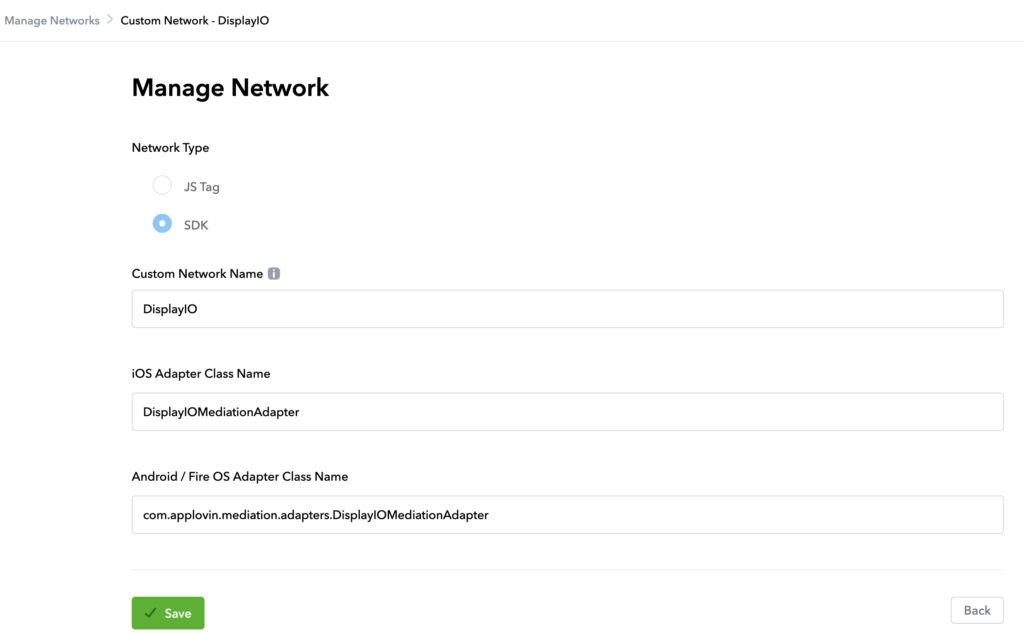Select the SDK radio button
Viewport: 1024px width, 636px height.
pyautogui.click(x=162, y=223)
